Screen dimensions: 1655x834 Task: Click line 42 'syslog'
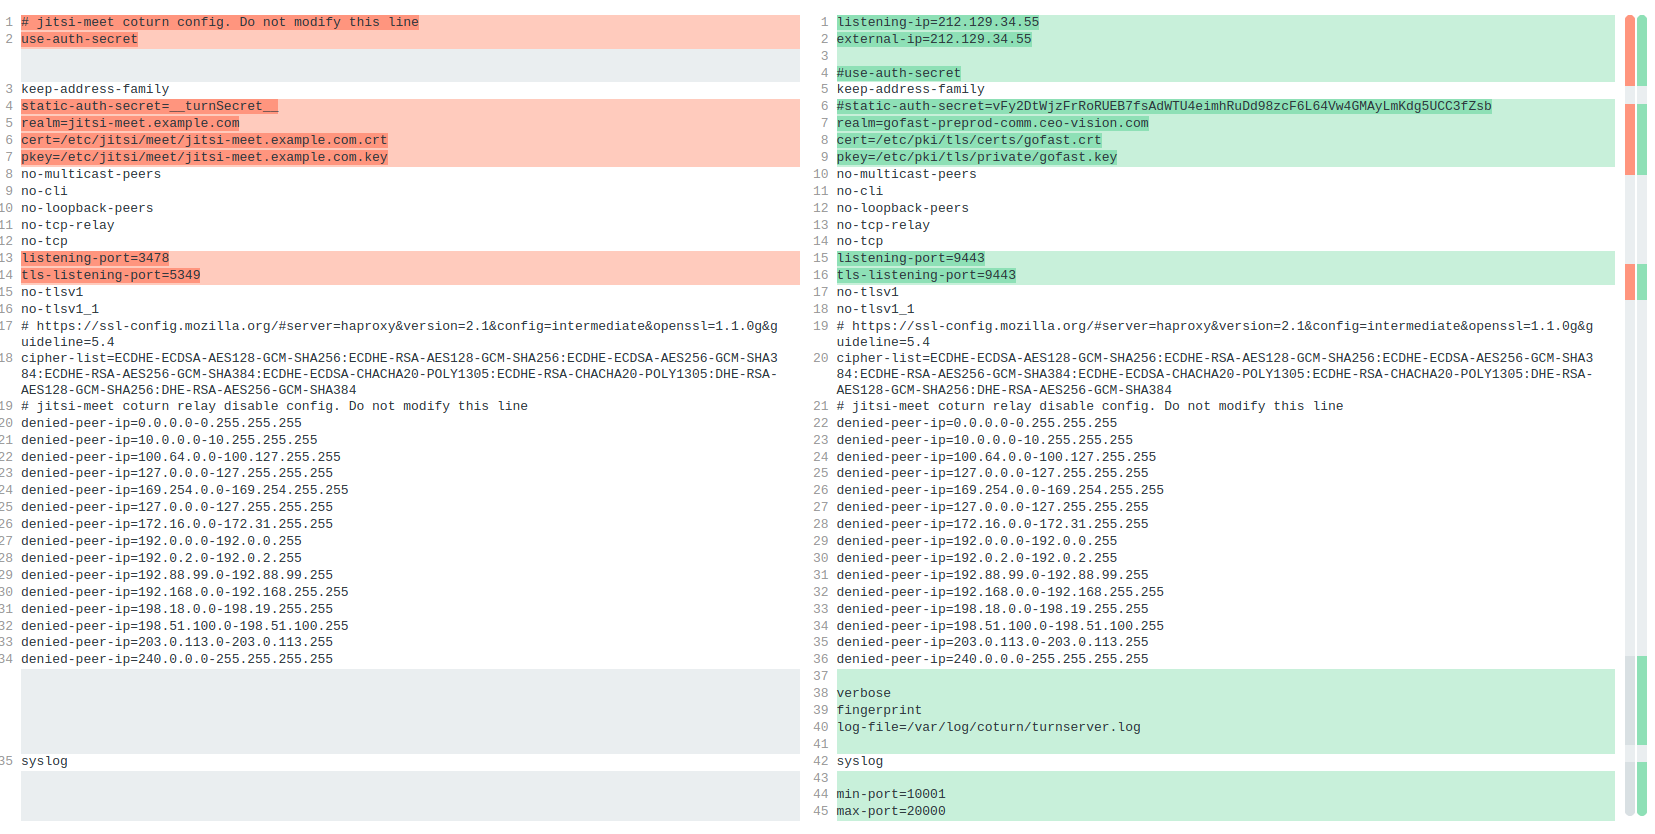coord(860,761)
